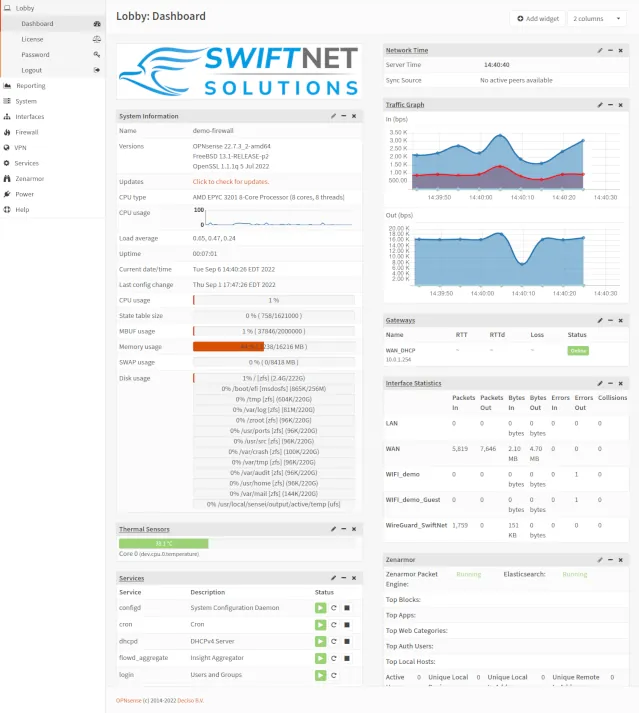639x713 pixels.
Task: Edit the Services widget
Action: tap(333, 578)
